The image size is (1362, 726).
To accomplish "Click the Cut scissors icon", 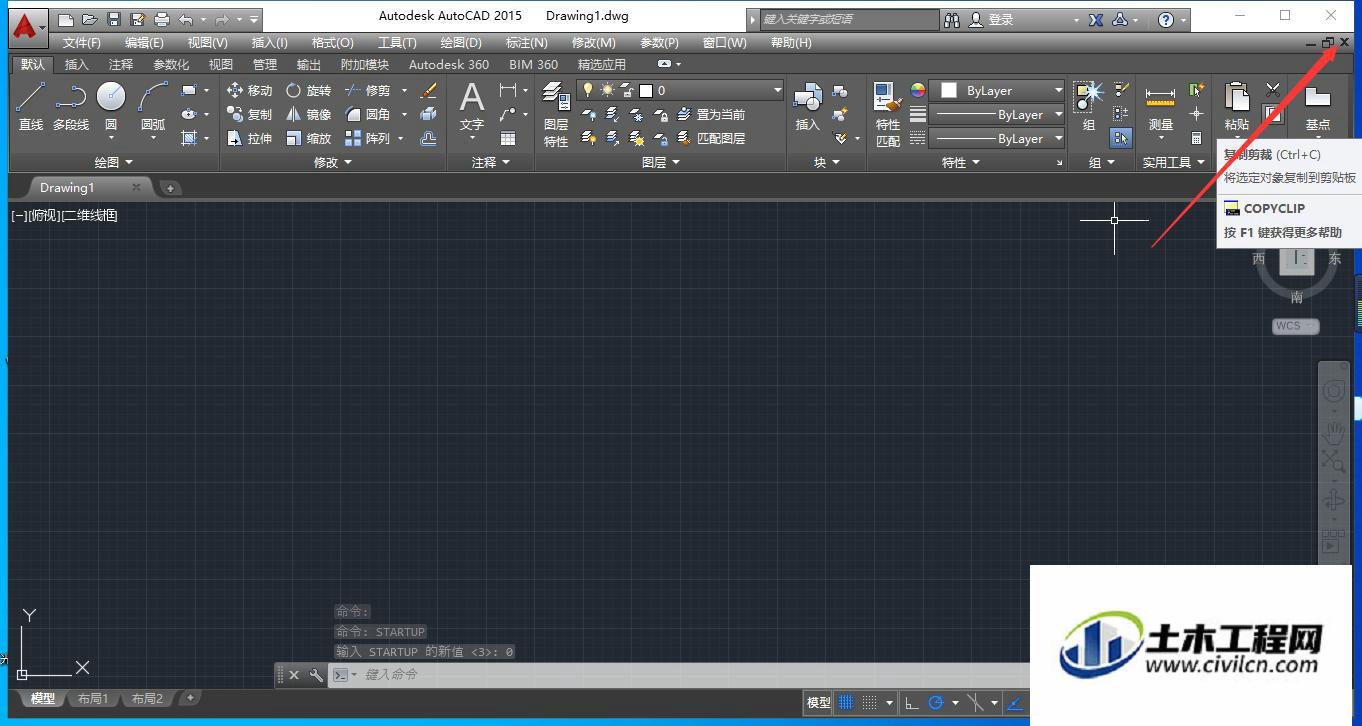I will coord(1272,90).
